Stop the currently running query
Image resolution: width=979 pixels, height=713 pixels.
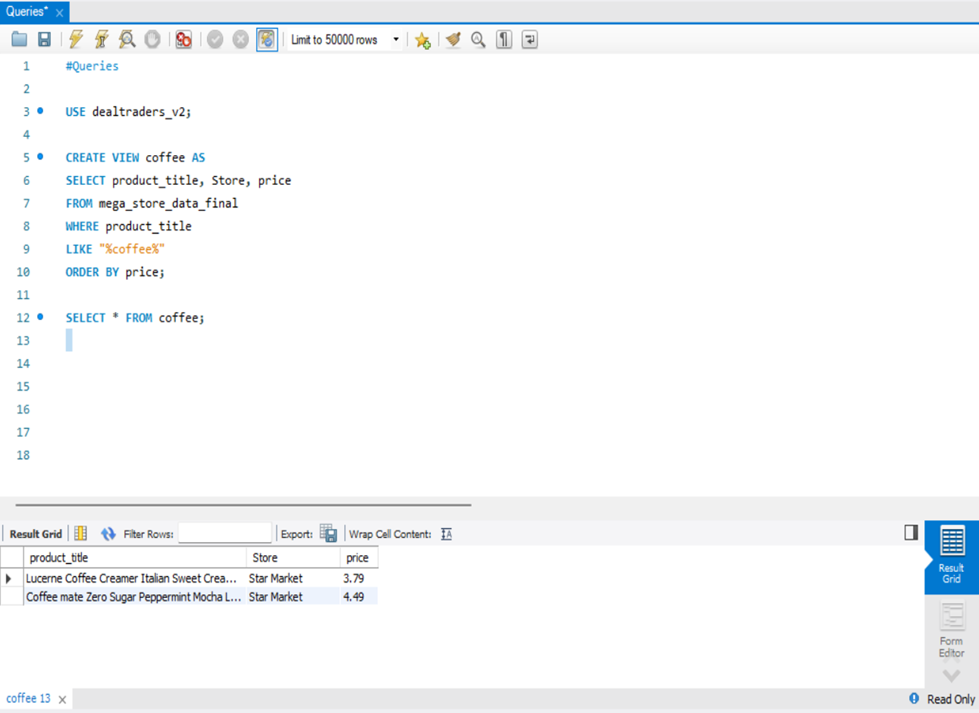click(150, 39)
